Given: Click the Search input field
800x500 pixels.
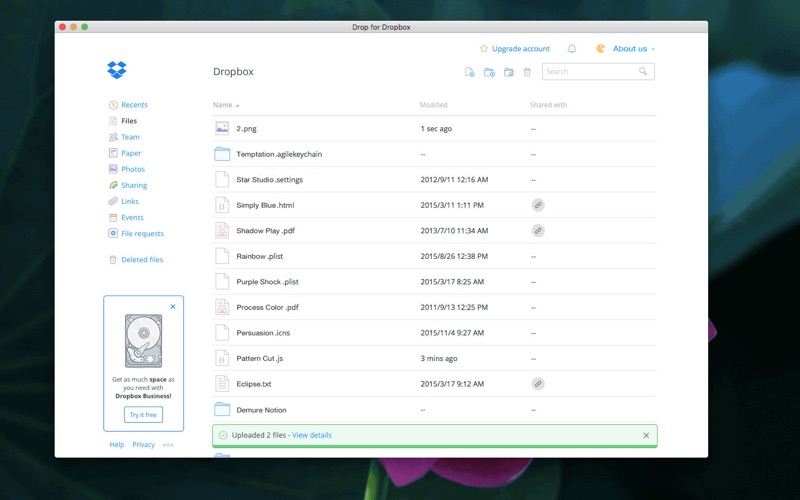Looking at the screenshot, I should coord(598,71).
